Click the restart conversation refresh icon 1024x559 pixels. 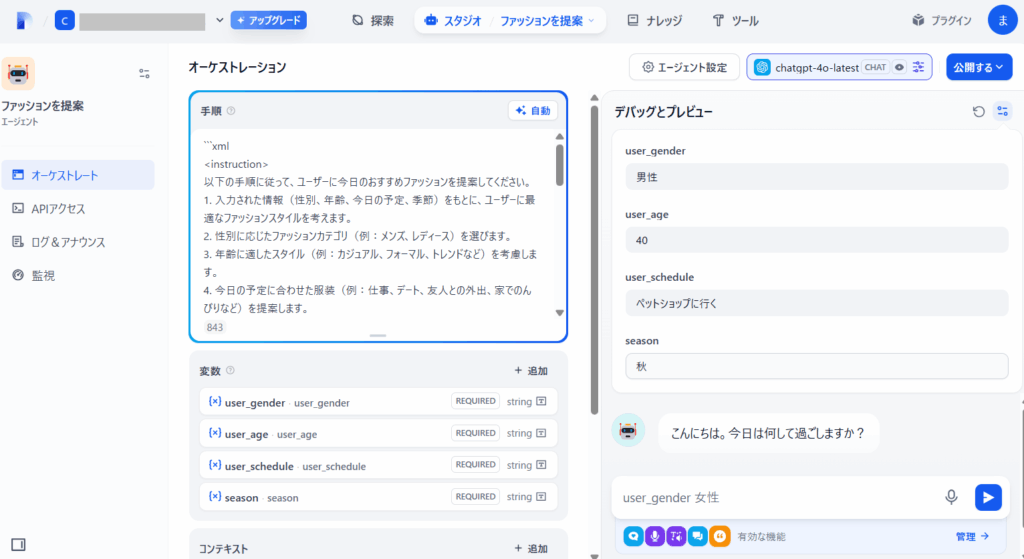(978, 112)
